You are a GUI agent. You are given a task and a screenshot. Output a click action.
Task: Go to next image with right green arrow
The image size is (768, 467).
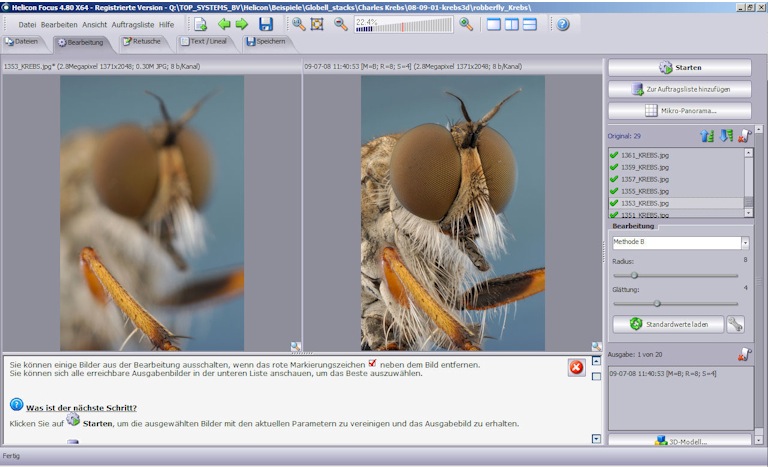coord(242,24)
